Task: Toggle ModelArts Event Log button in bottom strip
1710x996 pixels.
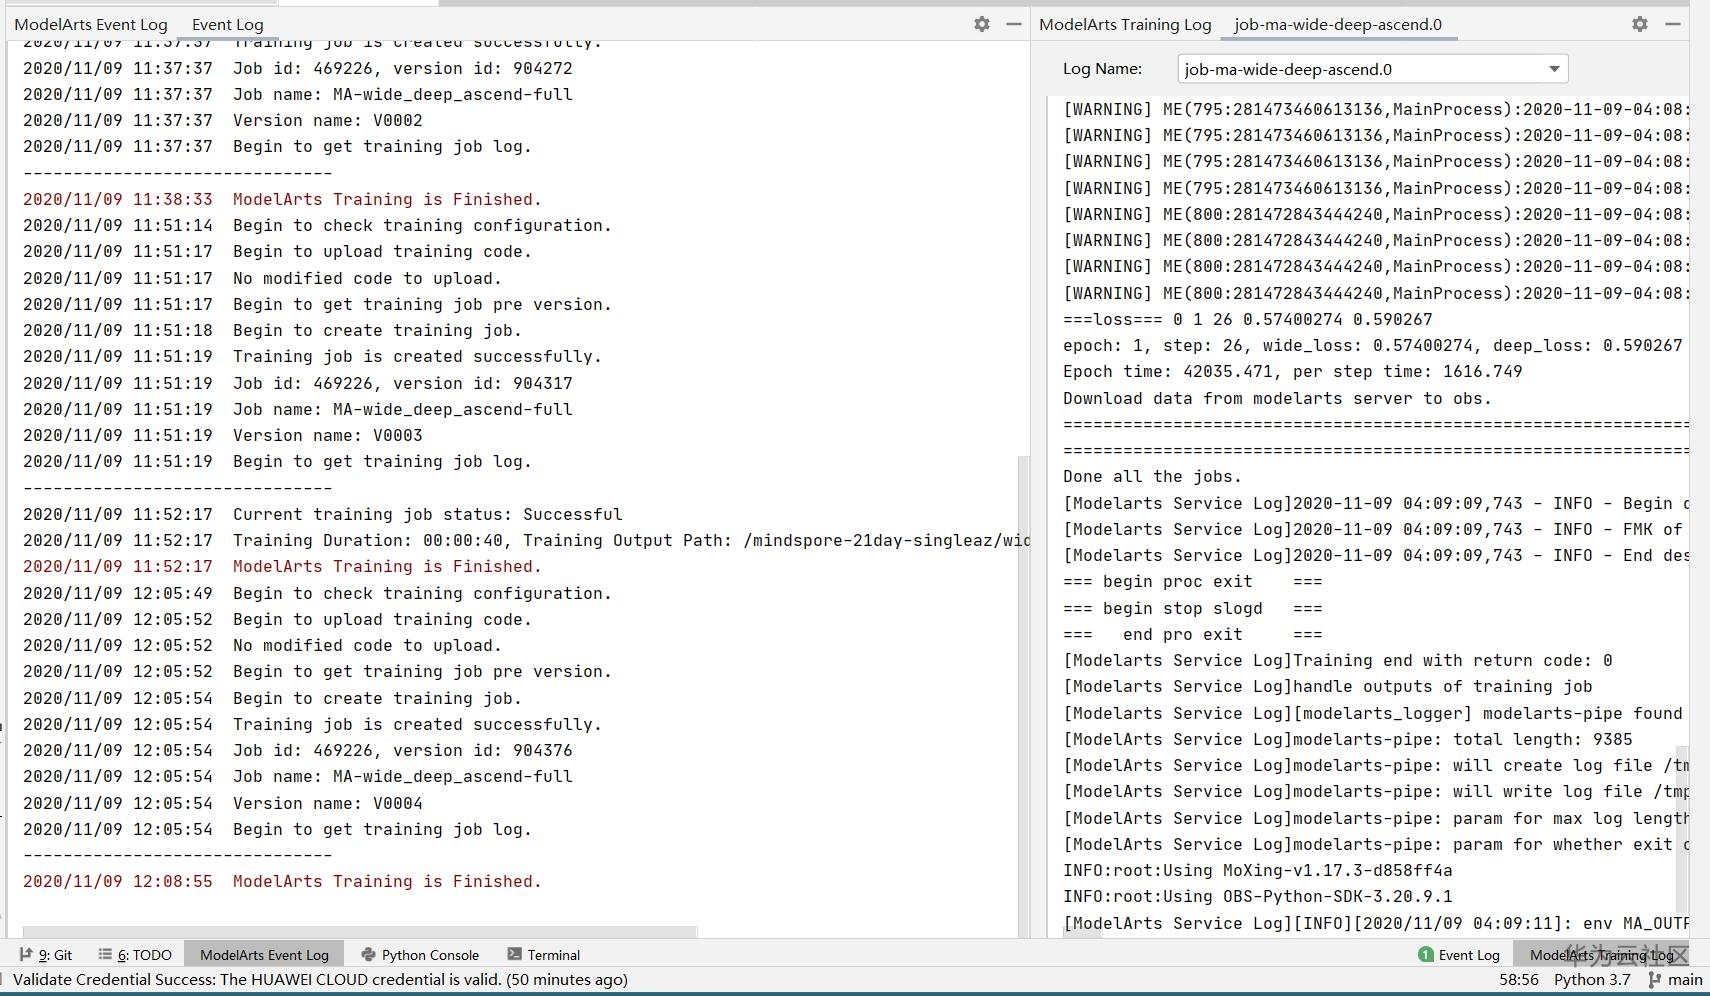Action: [264, 955]
